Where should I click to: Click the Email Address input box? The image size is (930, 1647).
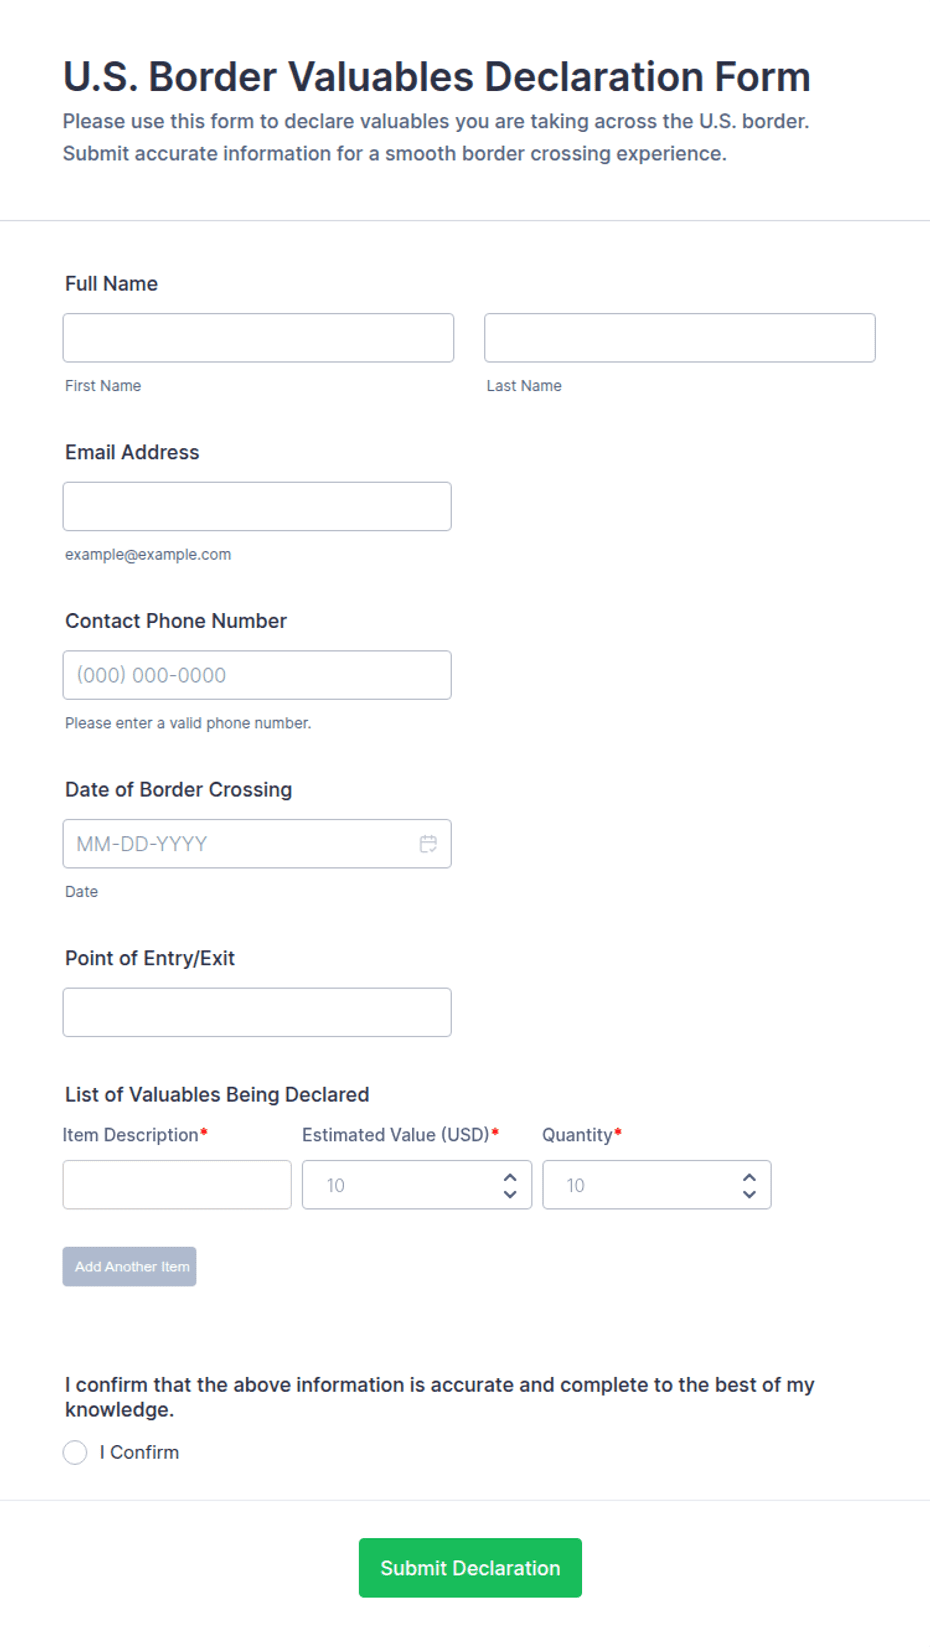tap(257, 507)
